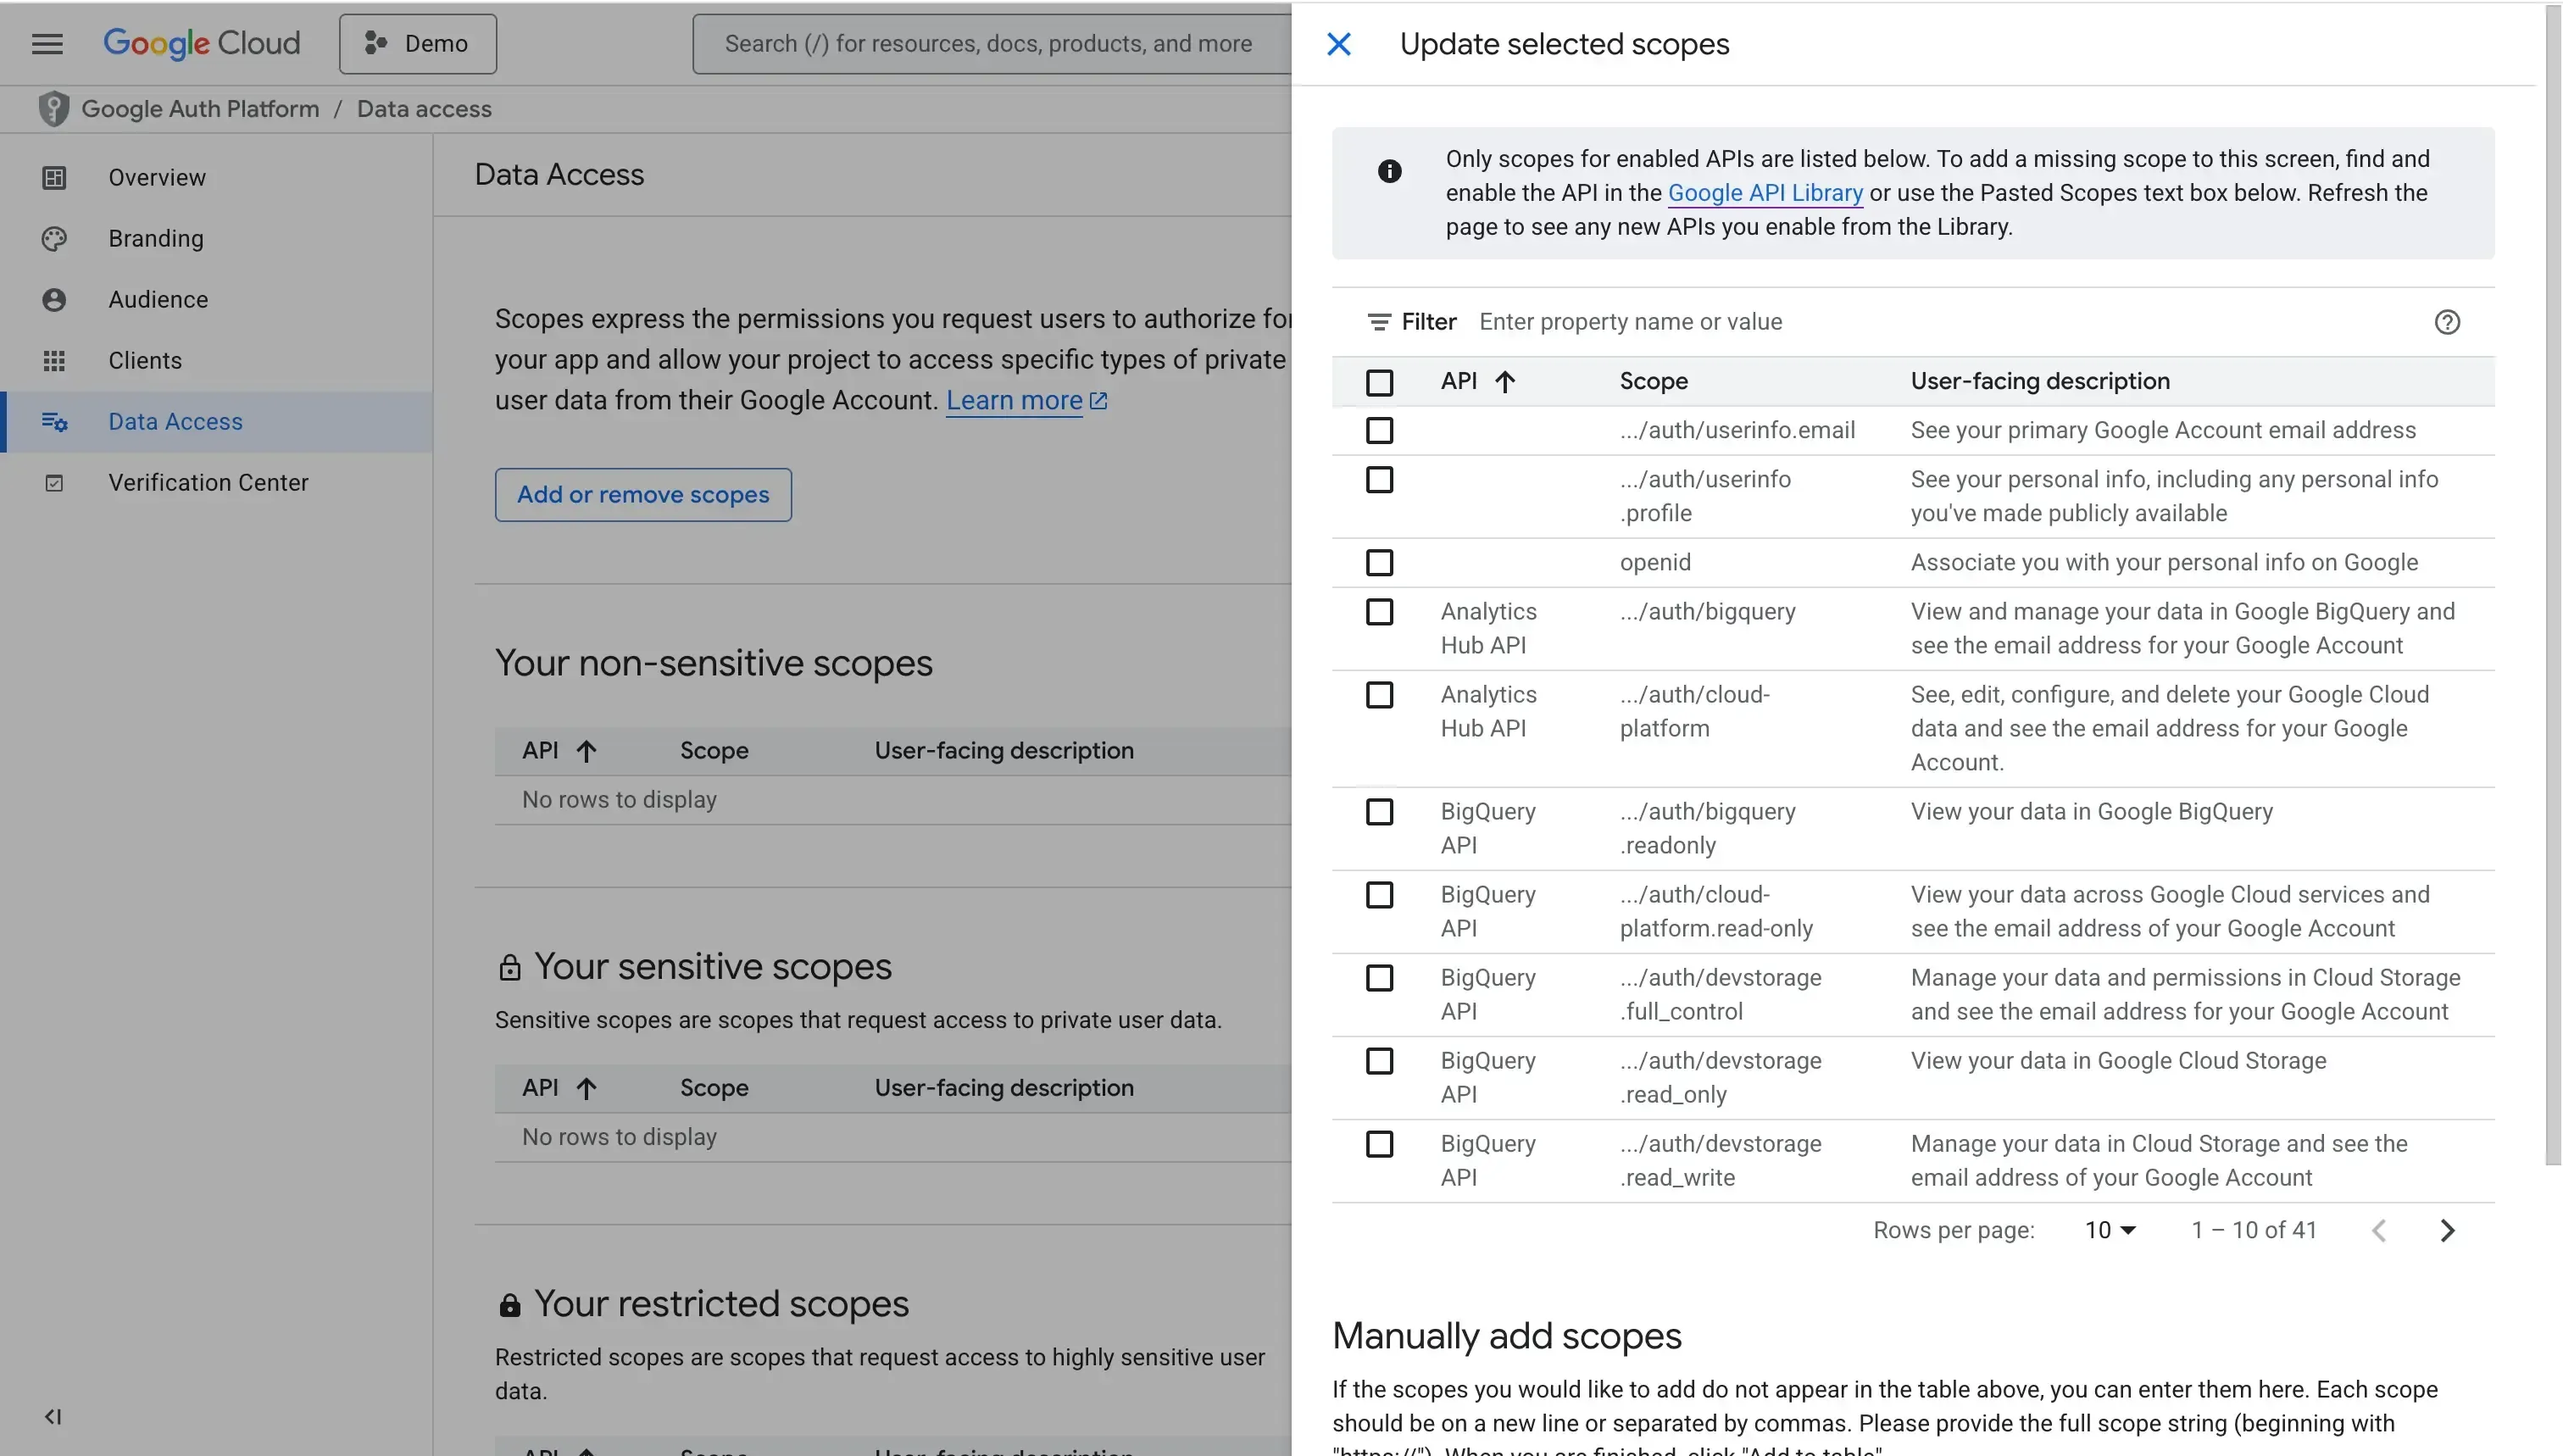Open the filter help question mark
Viewport: 2563px width, 1456px height.
[2446, 322]
